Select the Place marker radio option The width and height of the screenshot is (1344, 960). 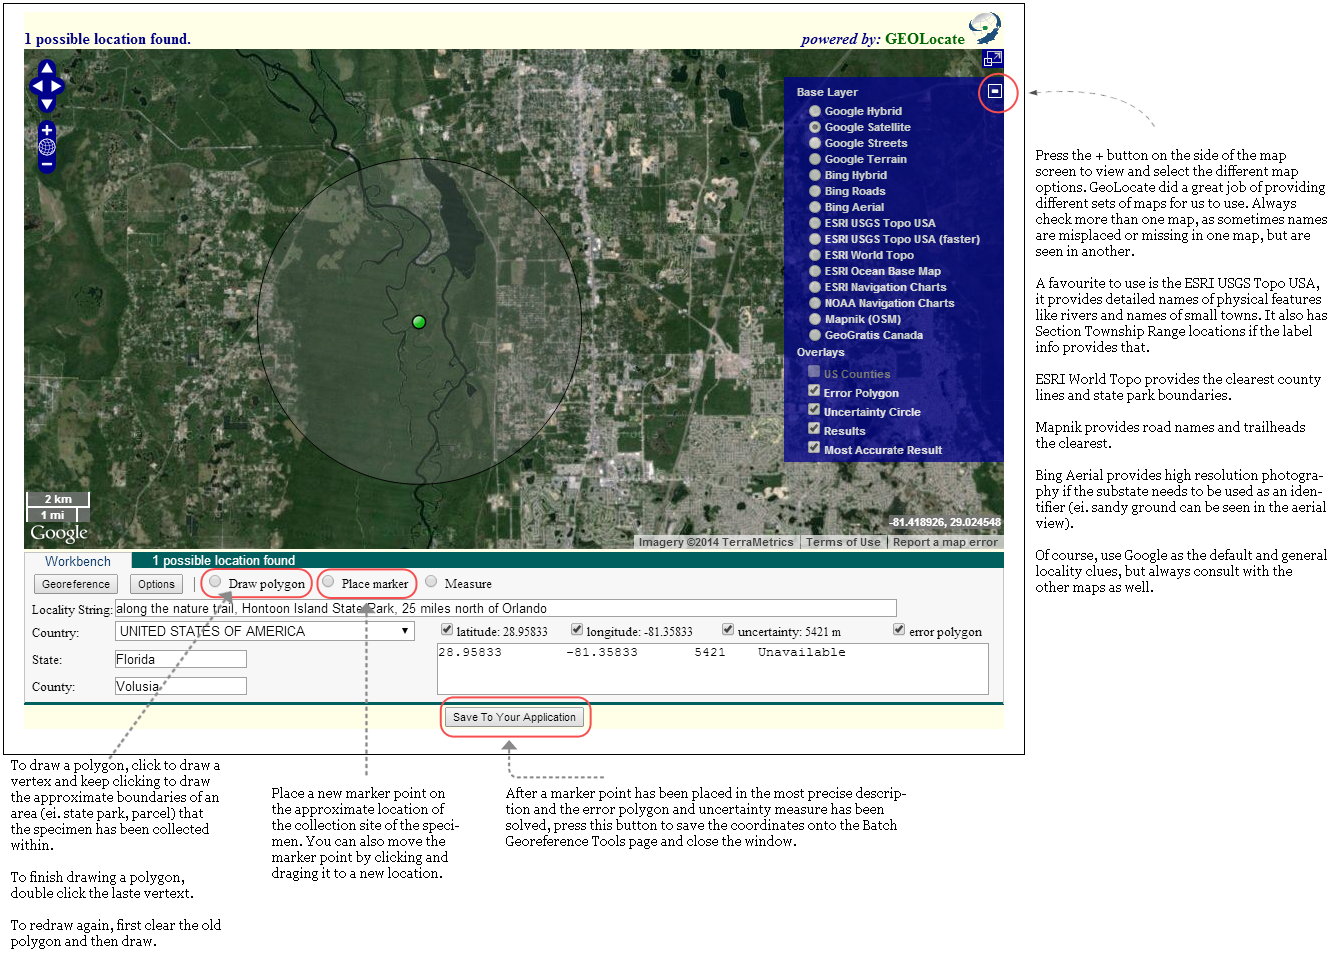[328, 582]
